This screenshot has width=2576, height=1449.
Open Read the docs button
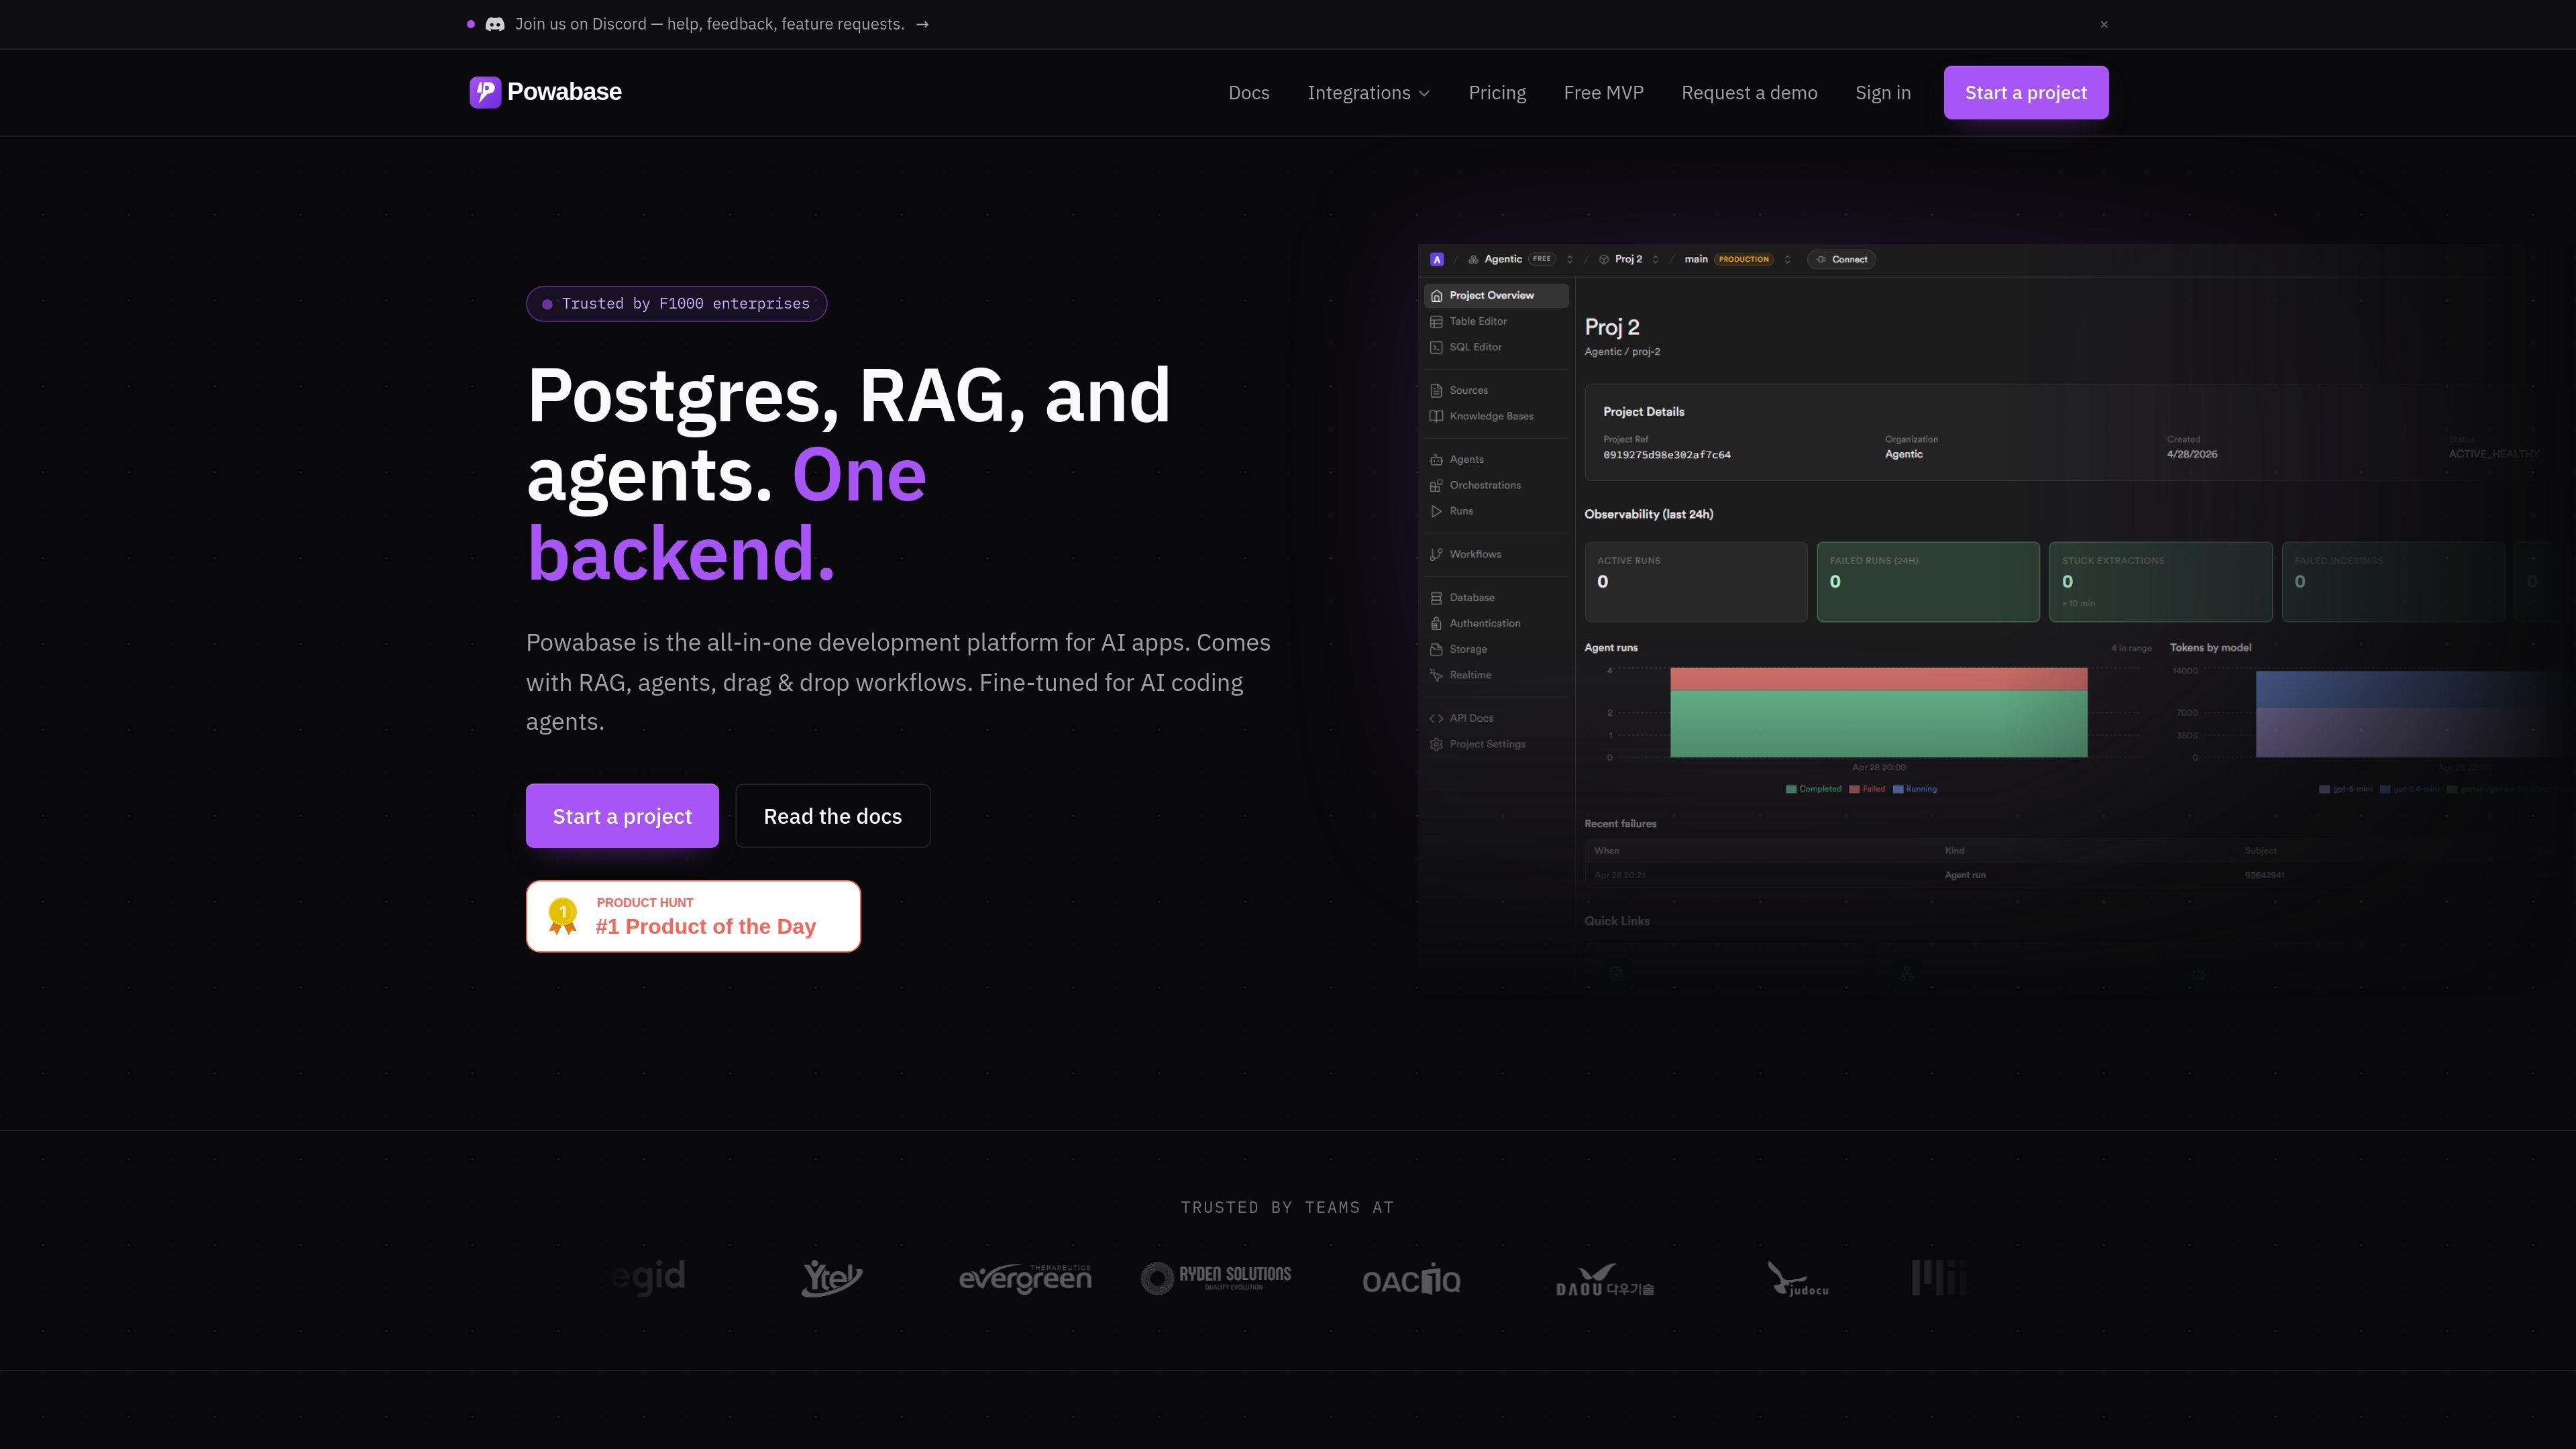(x=833, y=816)
